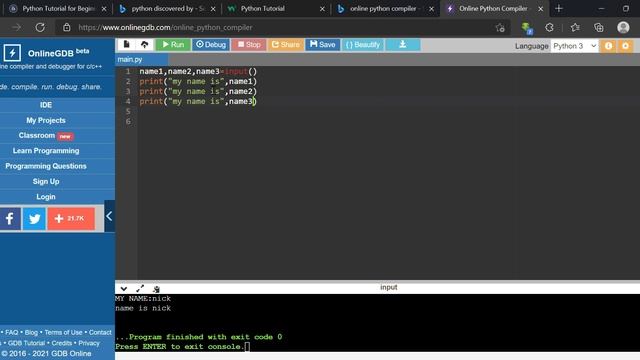Open the browser extensions puzzle icon
This screenshot has width=640, height=360.
click(x=549, y=27)
